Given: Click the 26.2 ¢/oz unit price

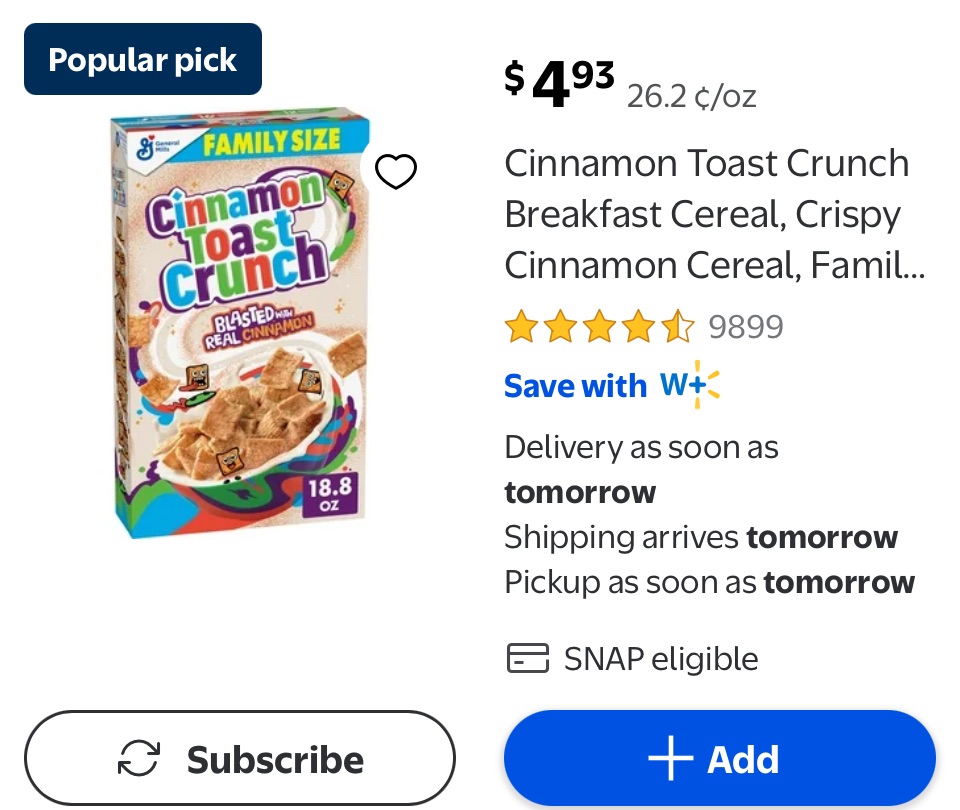Looking at the screenshot, I should coord(691,96).
